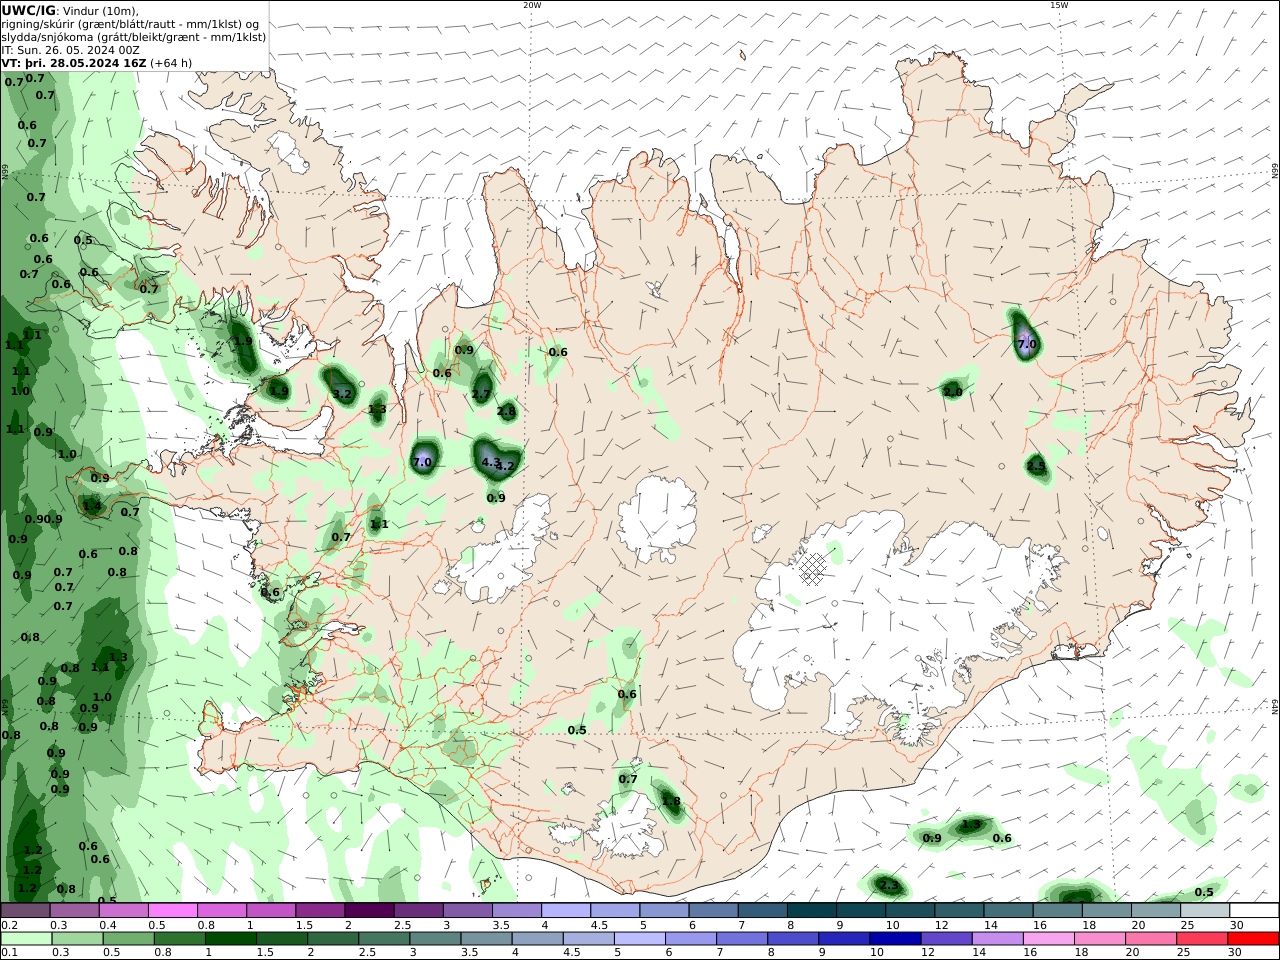
Task: Click the 20W longitude label at the top
Action: click(x=532, y=5)
